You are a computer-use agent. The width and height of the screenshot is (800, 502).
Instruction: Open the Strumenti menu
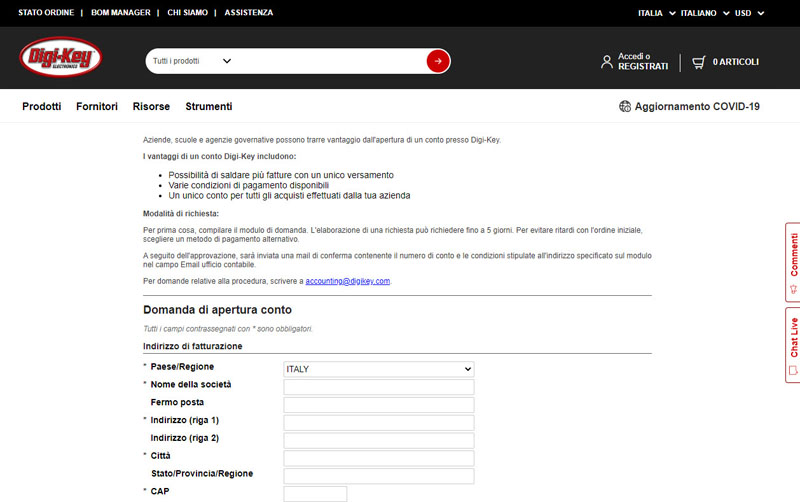click(208, 106)
